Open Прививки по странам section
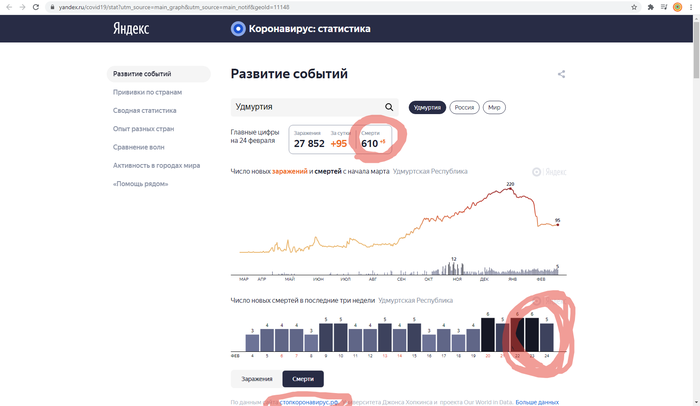Screen dimensions: 700x406 [x=149, y=92]
